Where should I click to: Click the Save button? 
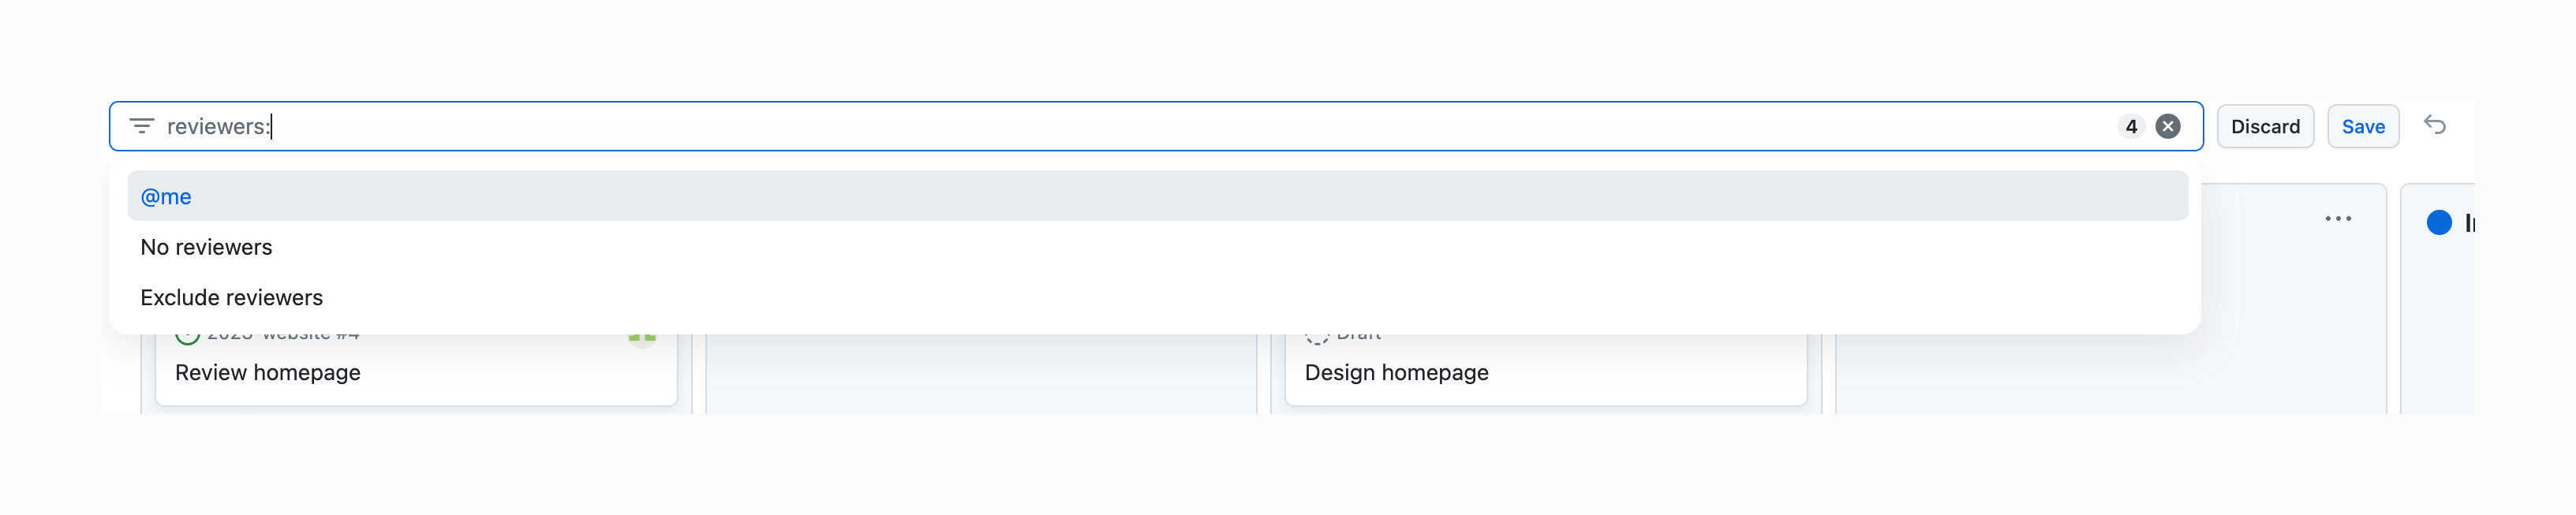pos(2363,126)
